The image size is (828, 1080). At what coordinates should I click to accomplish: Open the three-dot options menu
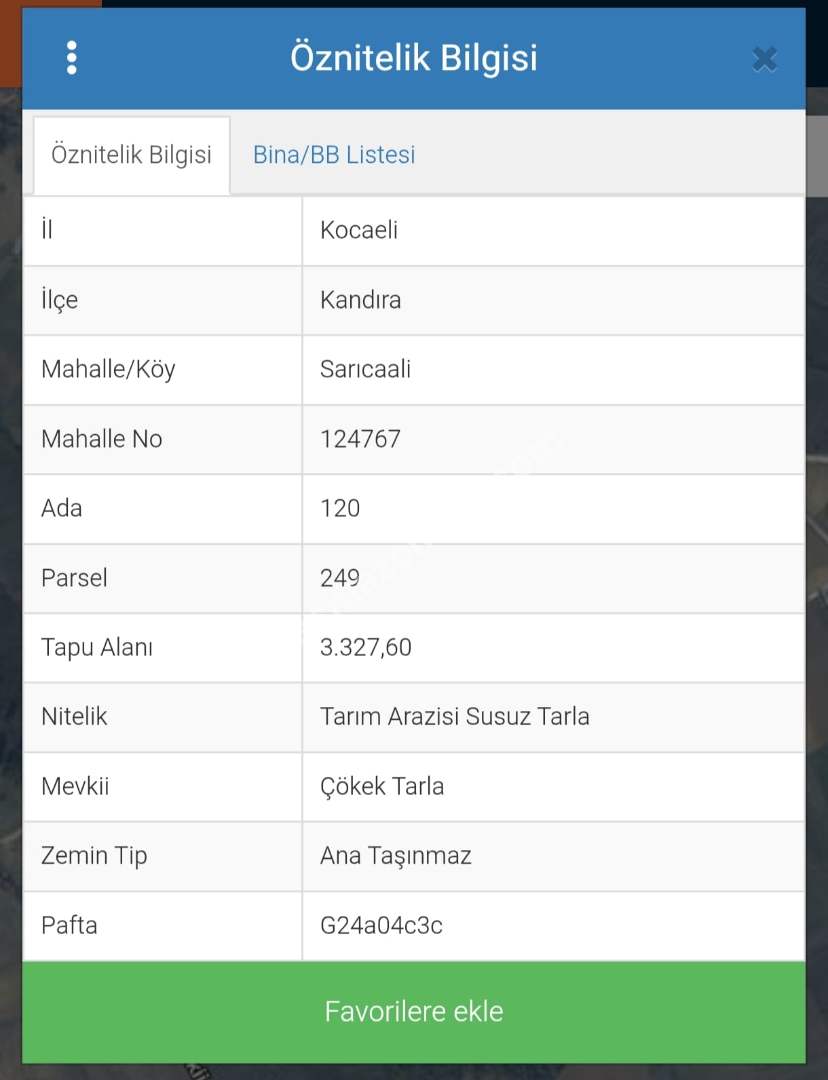[71, 58]
